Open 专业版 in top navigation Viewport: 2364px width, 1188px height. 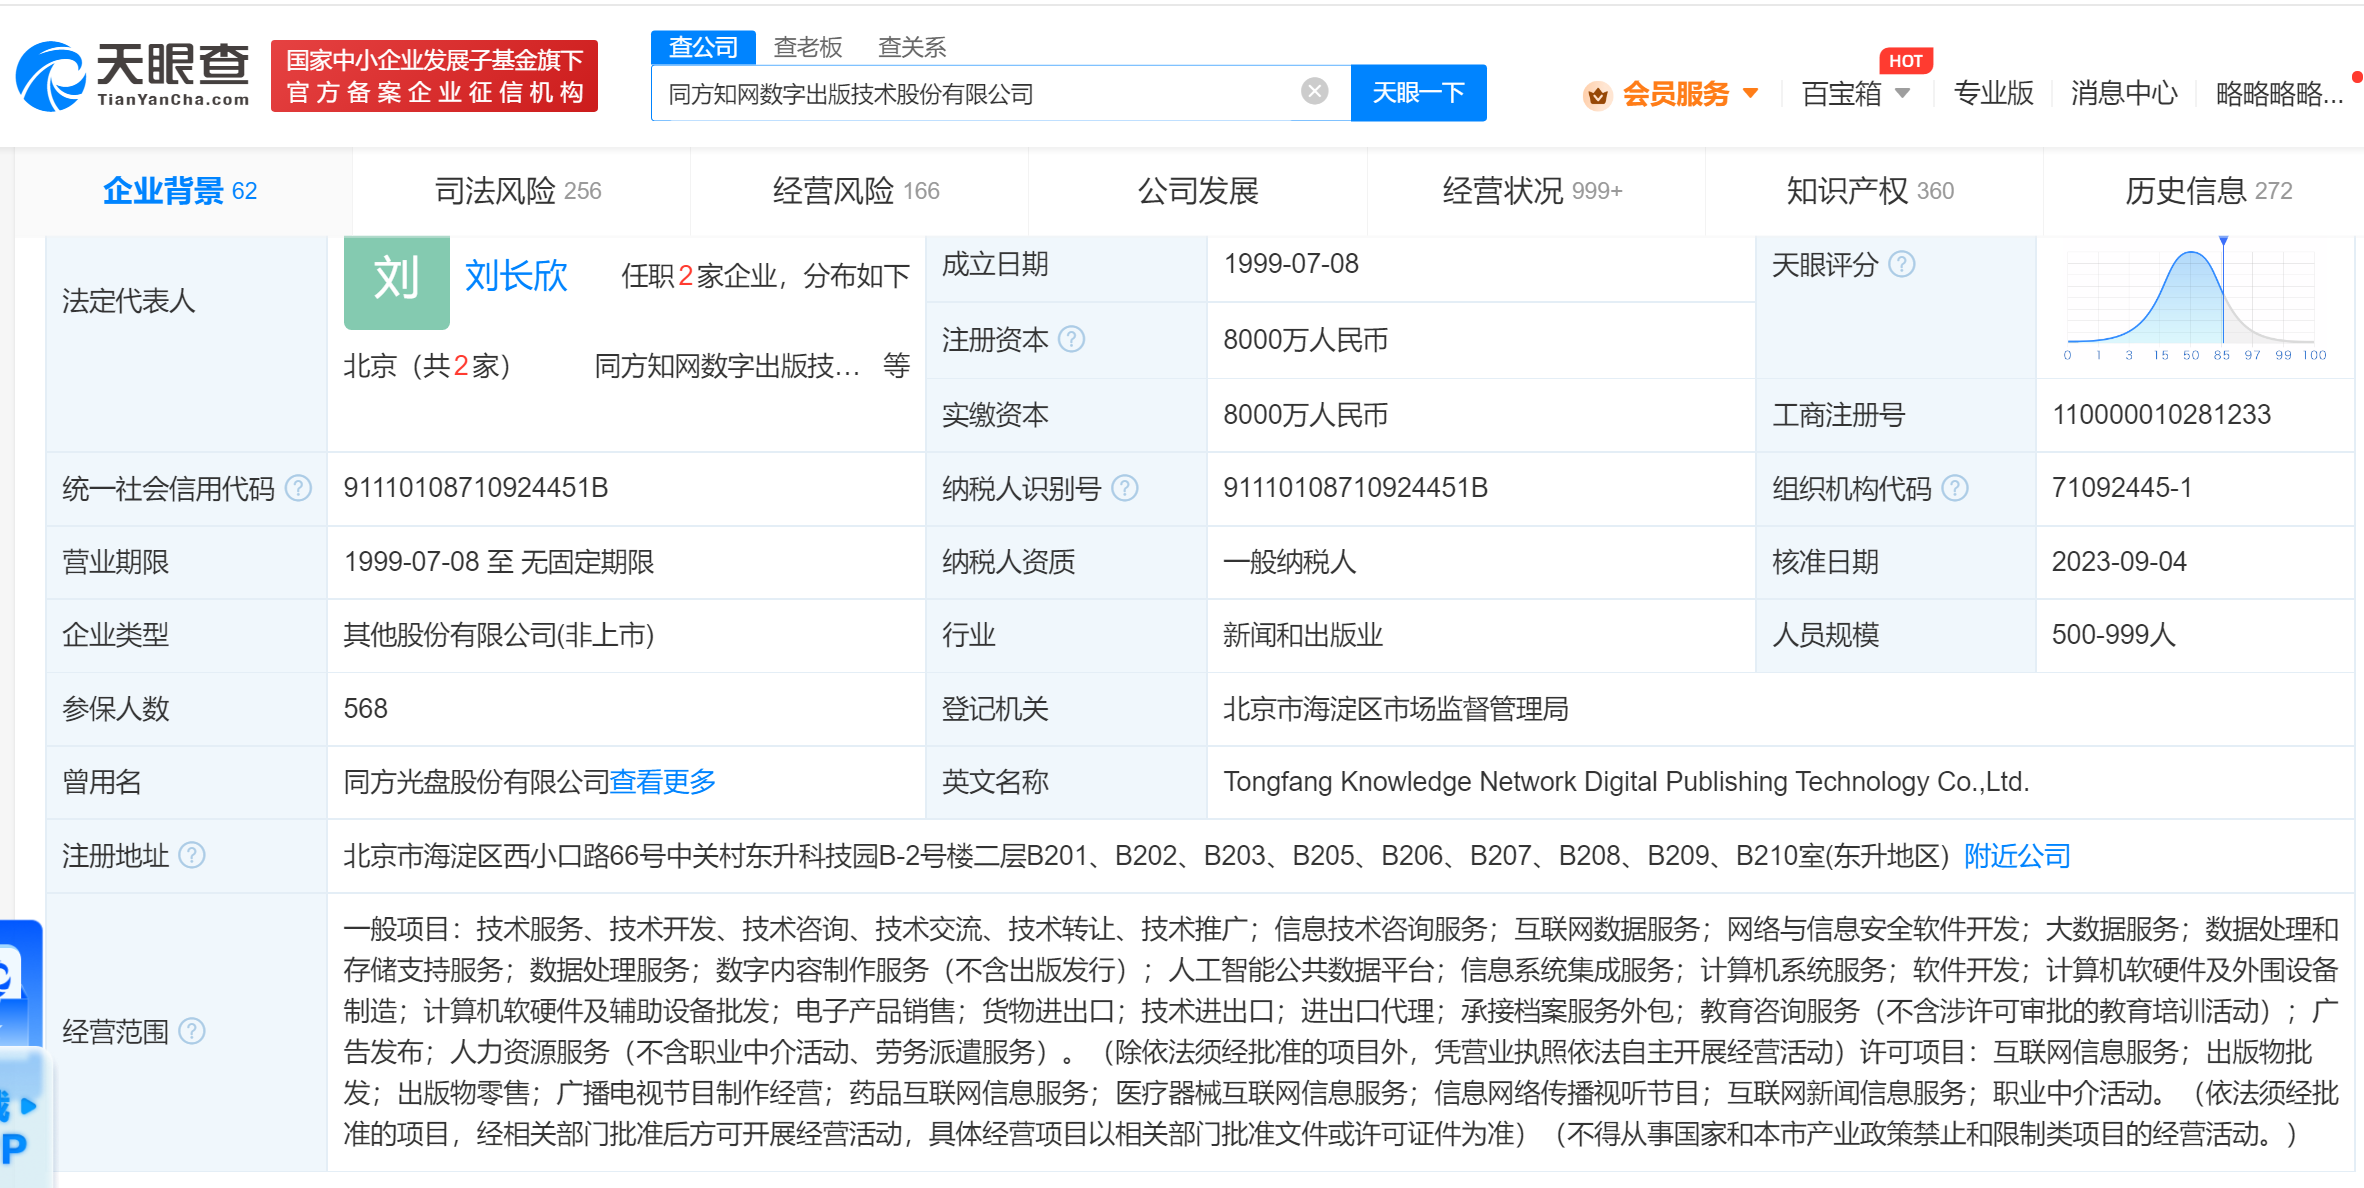[1993, 93]
